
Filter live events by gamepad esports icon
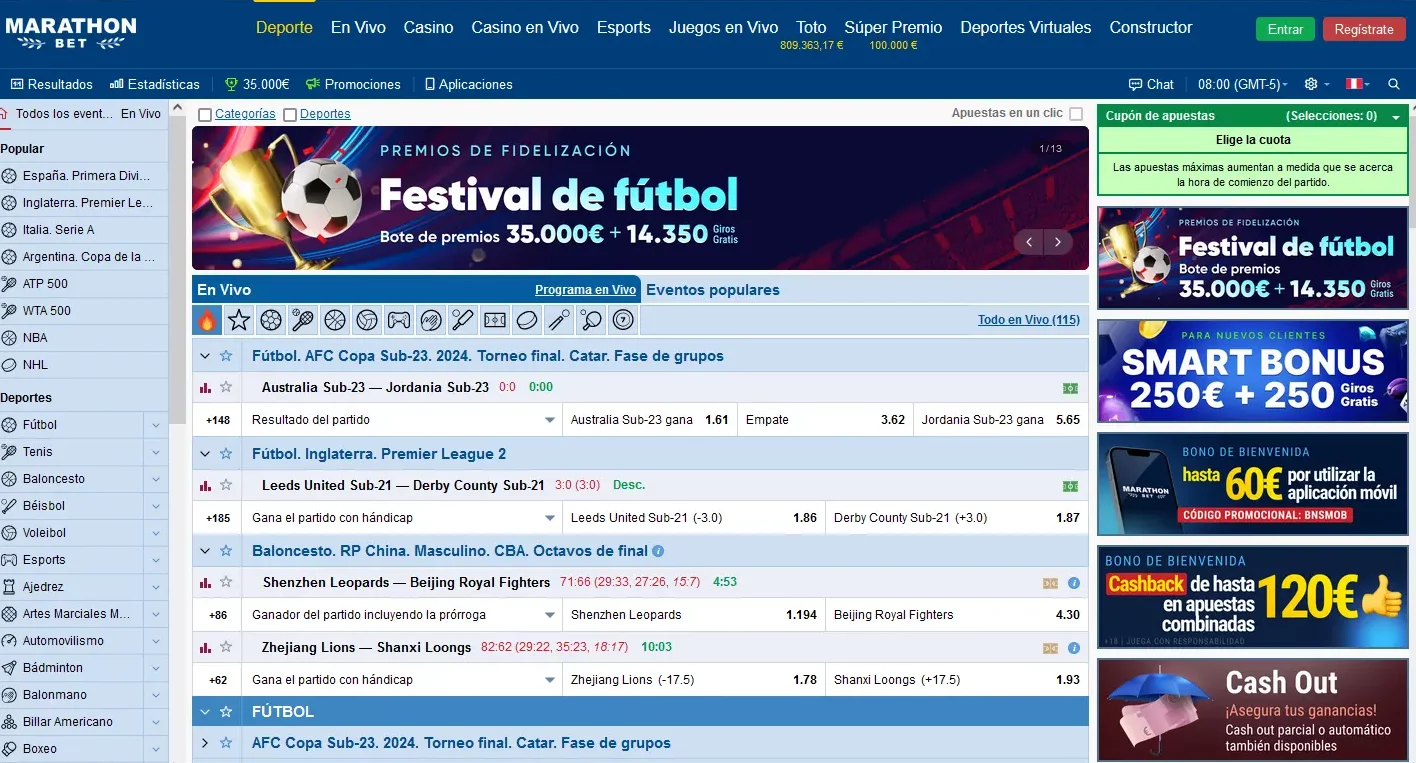tap(399, 320)
